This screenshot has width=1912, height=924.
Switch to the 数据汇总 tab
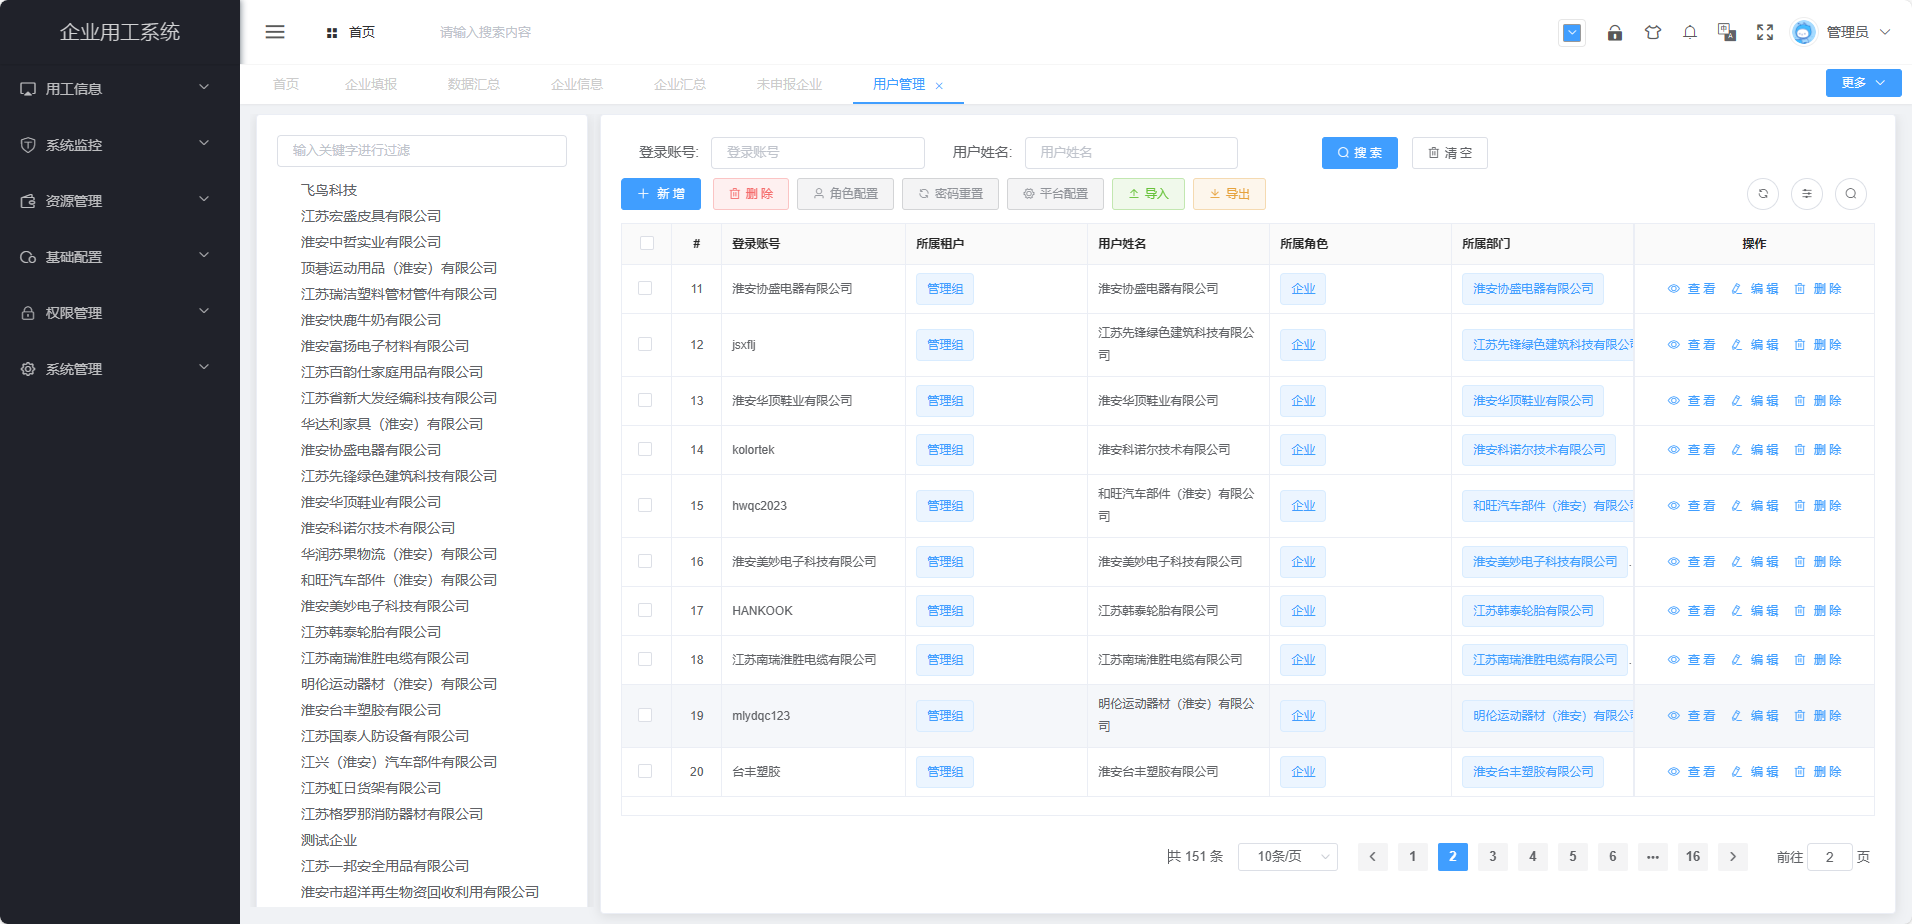(473, 84)
